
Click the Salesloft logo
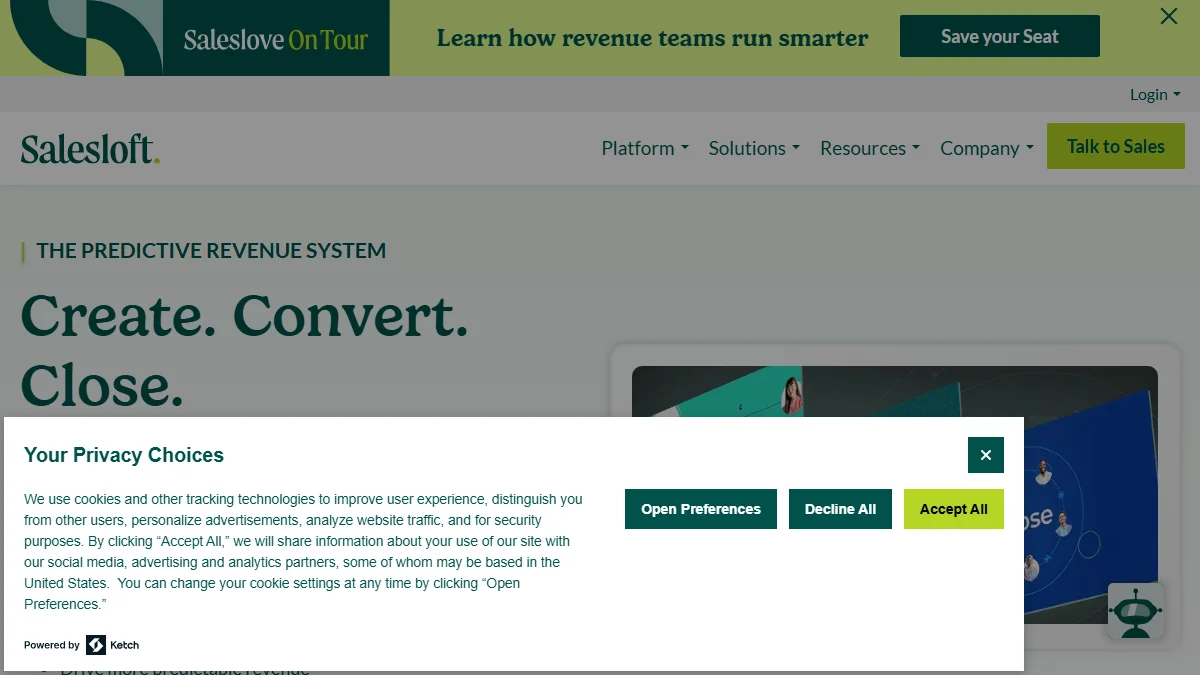pyautogui.click(x=90, y=148)
